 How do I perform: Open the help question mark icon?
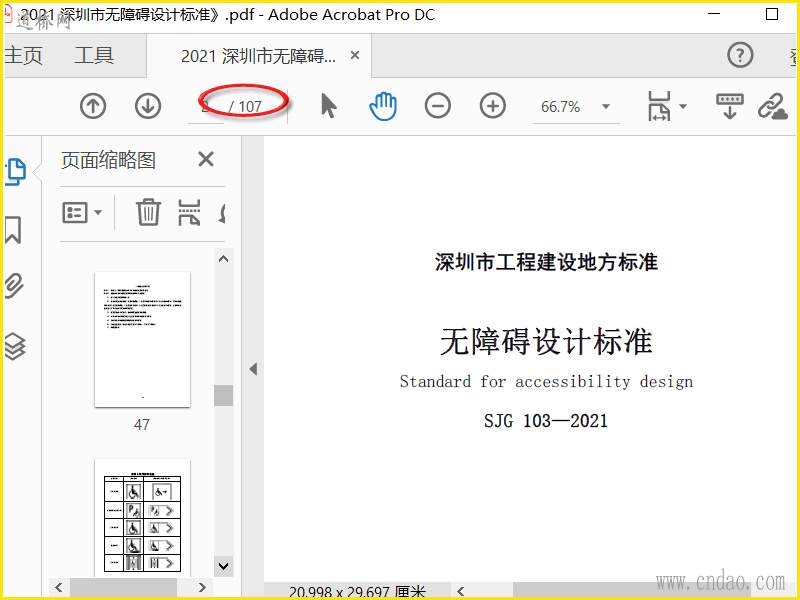[x=740, y=55]
